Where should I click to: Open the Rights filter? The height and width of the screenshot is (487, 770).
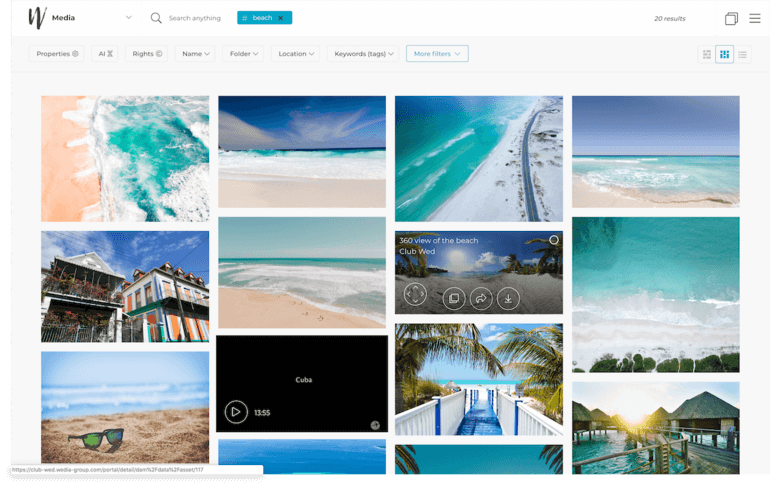[147, 54]
